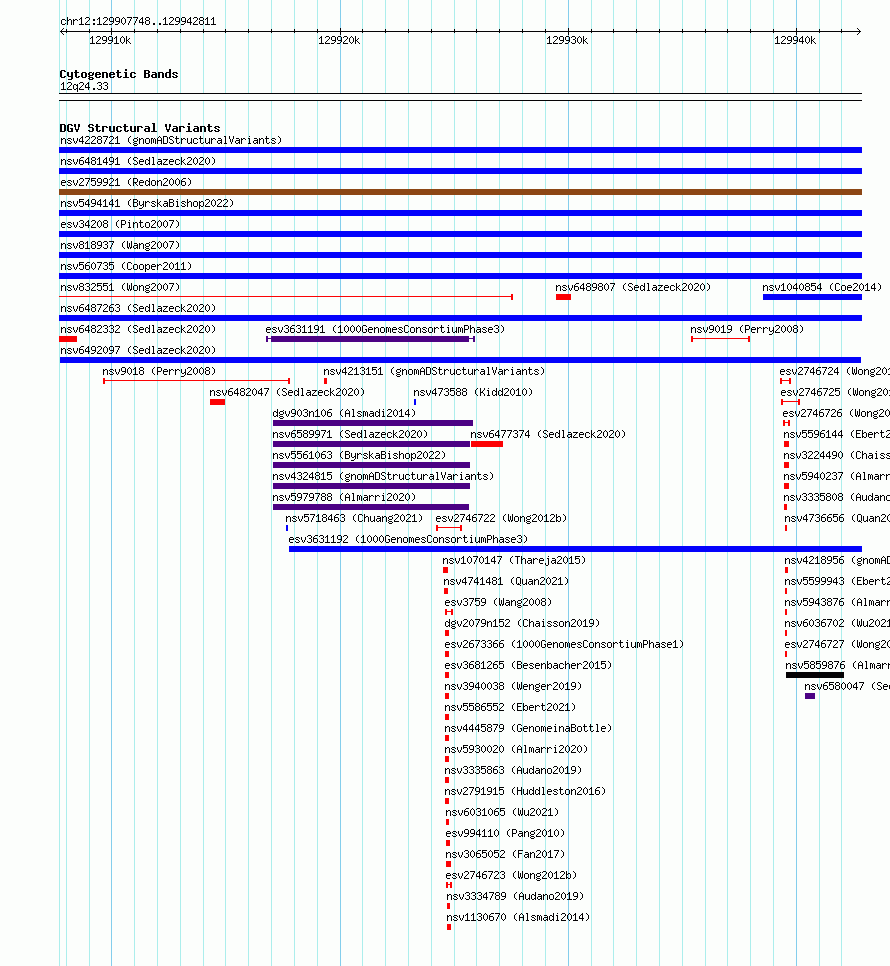
Task: Click the 129930k ruler position label
Action: coord(567,40)
